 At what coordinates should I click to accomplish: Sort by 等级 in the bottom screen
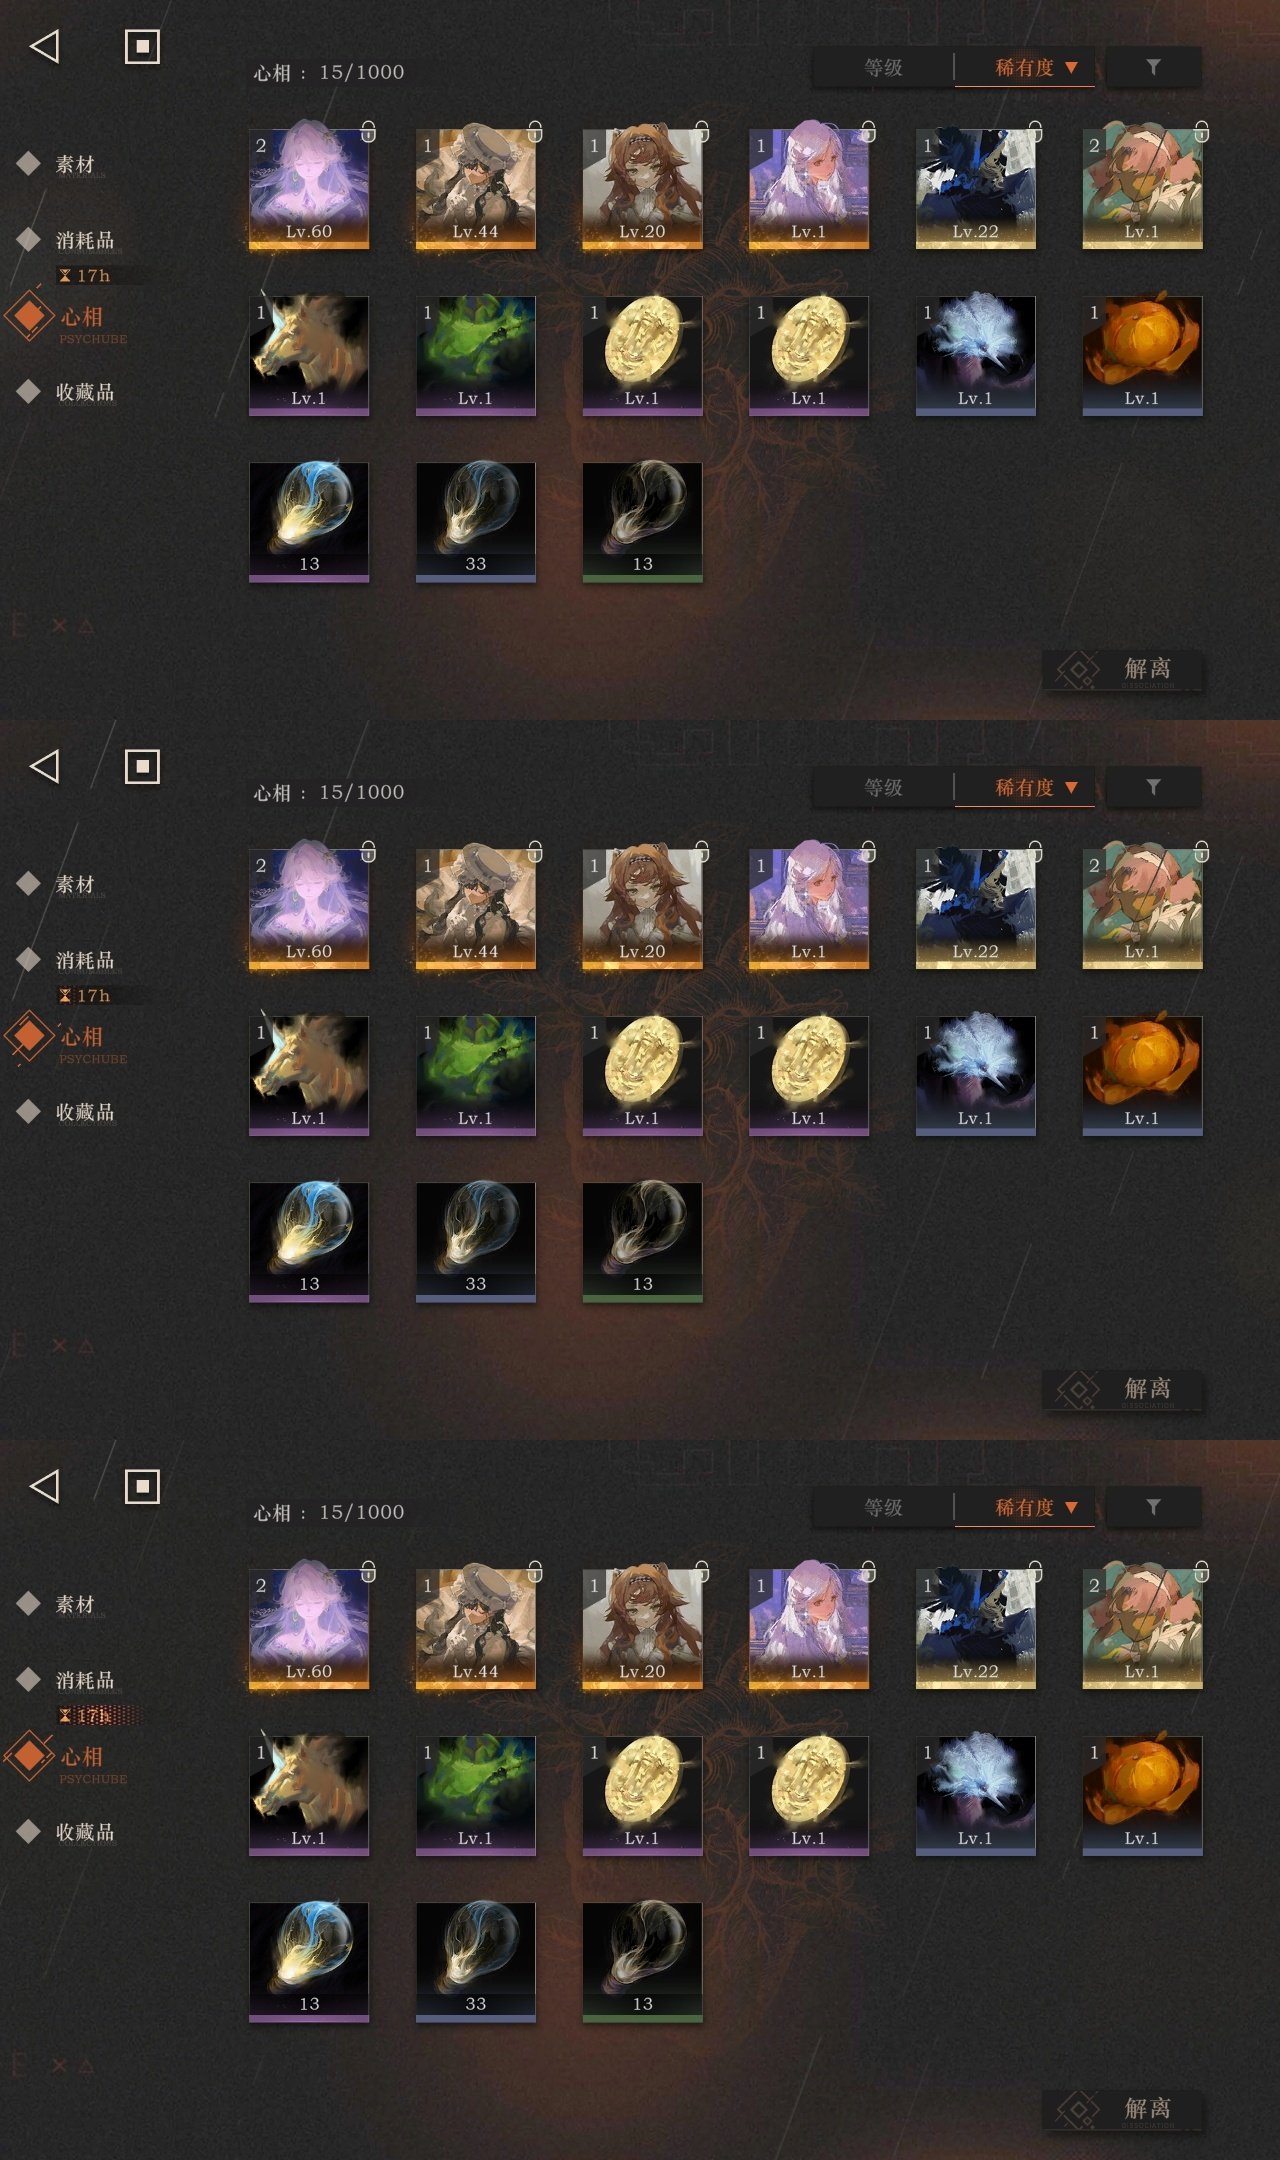[x=883, y=1507]
